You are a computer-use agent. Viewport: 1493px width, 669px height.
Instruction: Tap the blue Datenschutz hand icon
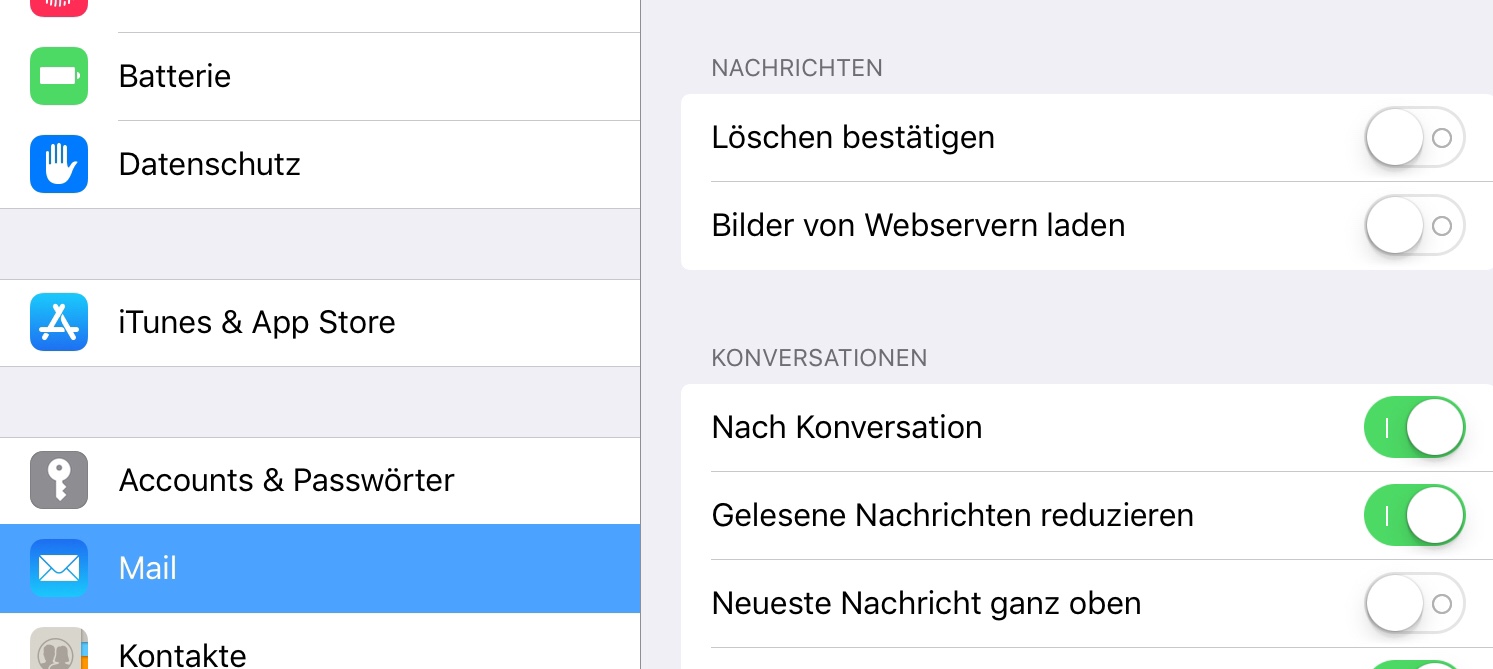pos(59,164)
